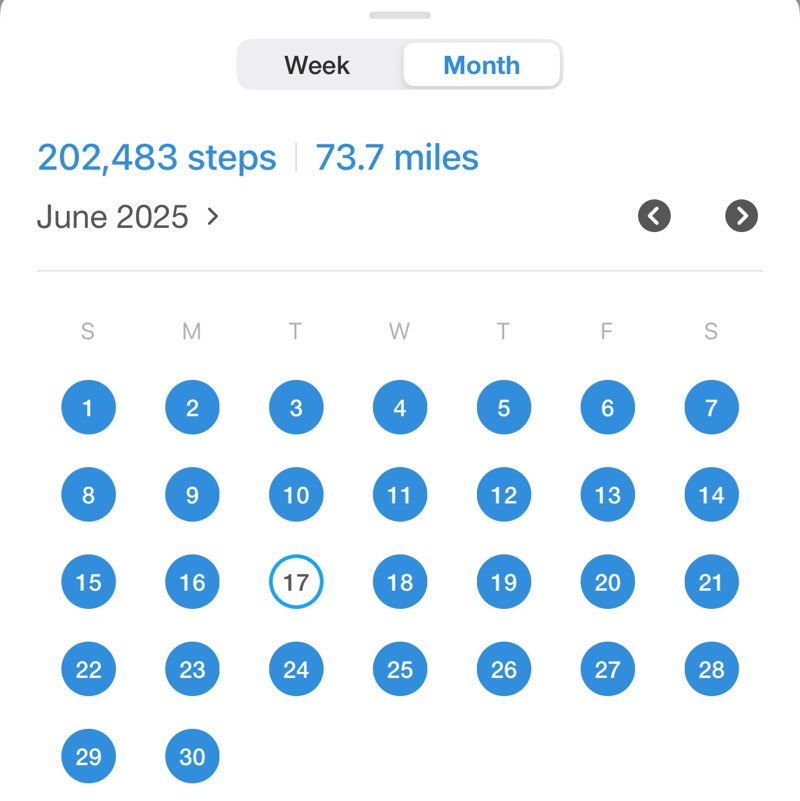Select the Month tab
Screen dimensions: 800x801
(481, 66)
